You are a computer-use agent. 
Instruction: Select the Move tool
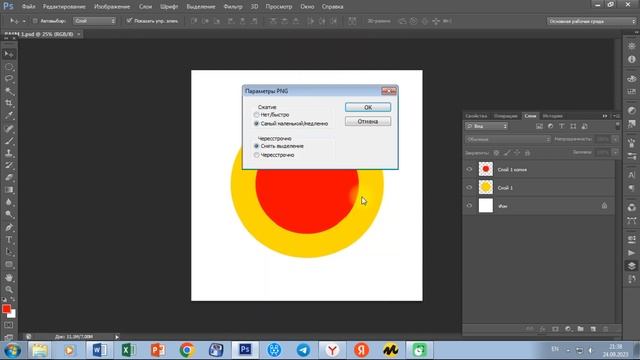(9, 54)
